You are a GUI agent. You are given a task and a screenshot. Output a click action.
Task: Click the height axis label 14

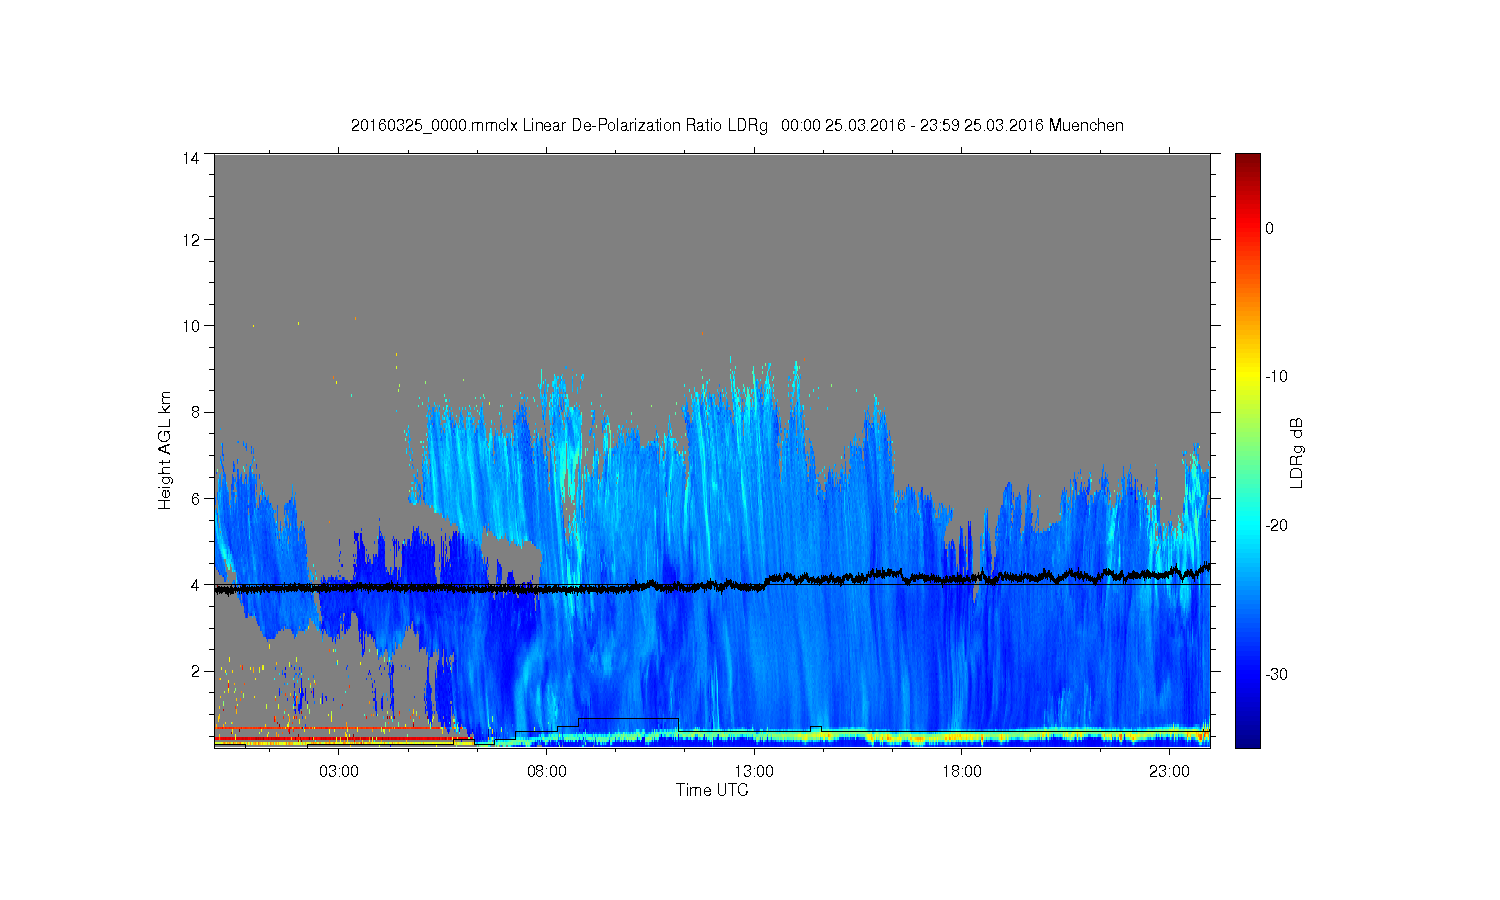click(191, 158)
